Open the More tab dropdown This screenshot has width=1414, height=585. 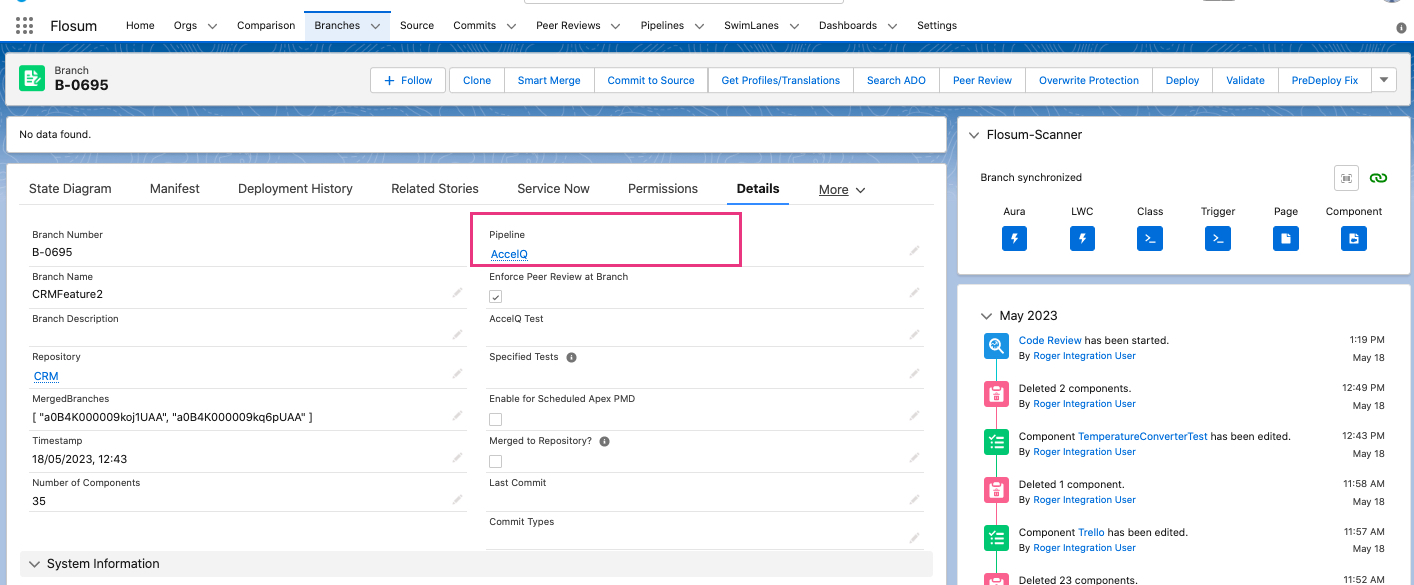coord(841,189)
